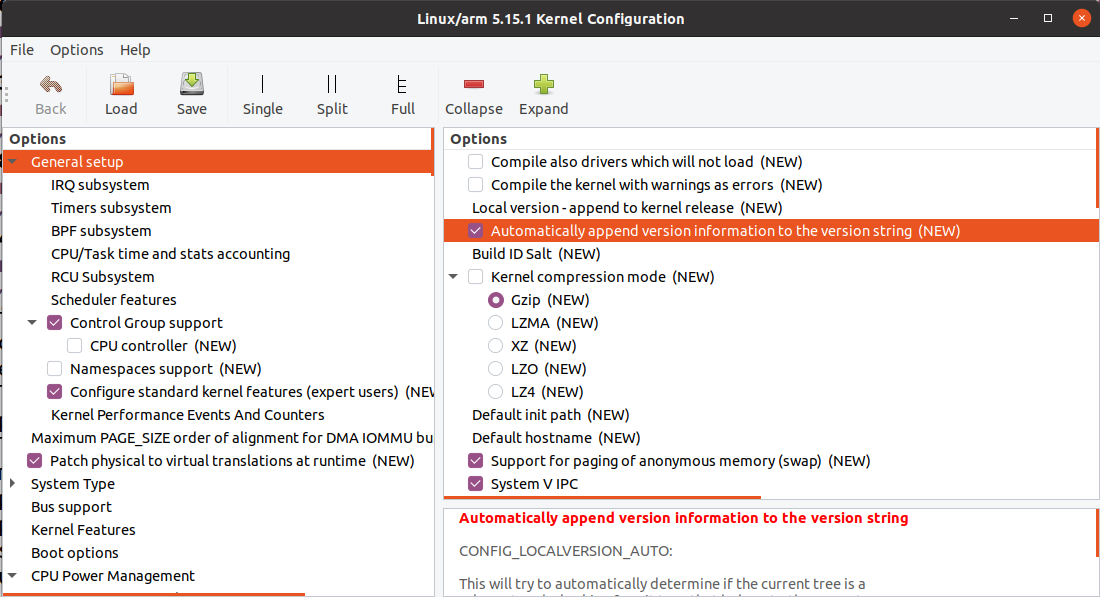Select BPF subsystem in the tree
1100x597 pixels.
(101, 231)
